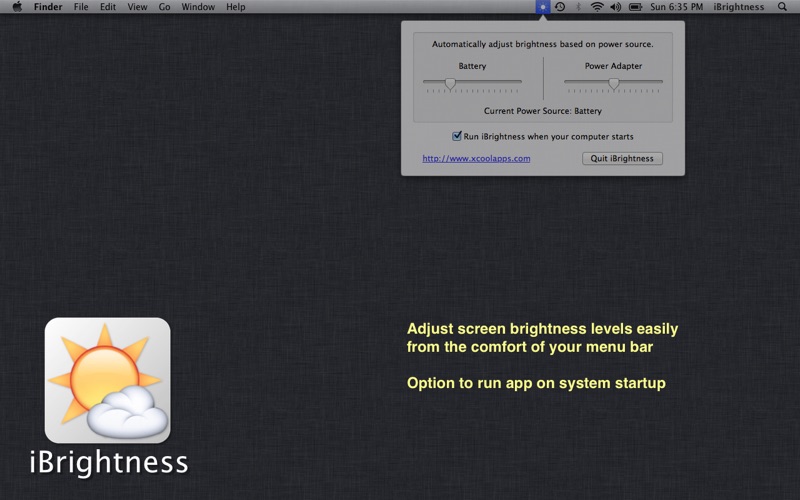Click the Quit iBrightness button
This screenshot has height=500, width=800.
pos(622,159)
